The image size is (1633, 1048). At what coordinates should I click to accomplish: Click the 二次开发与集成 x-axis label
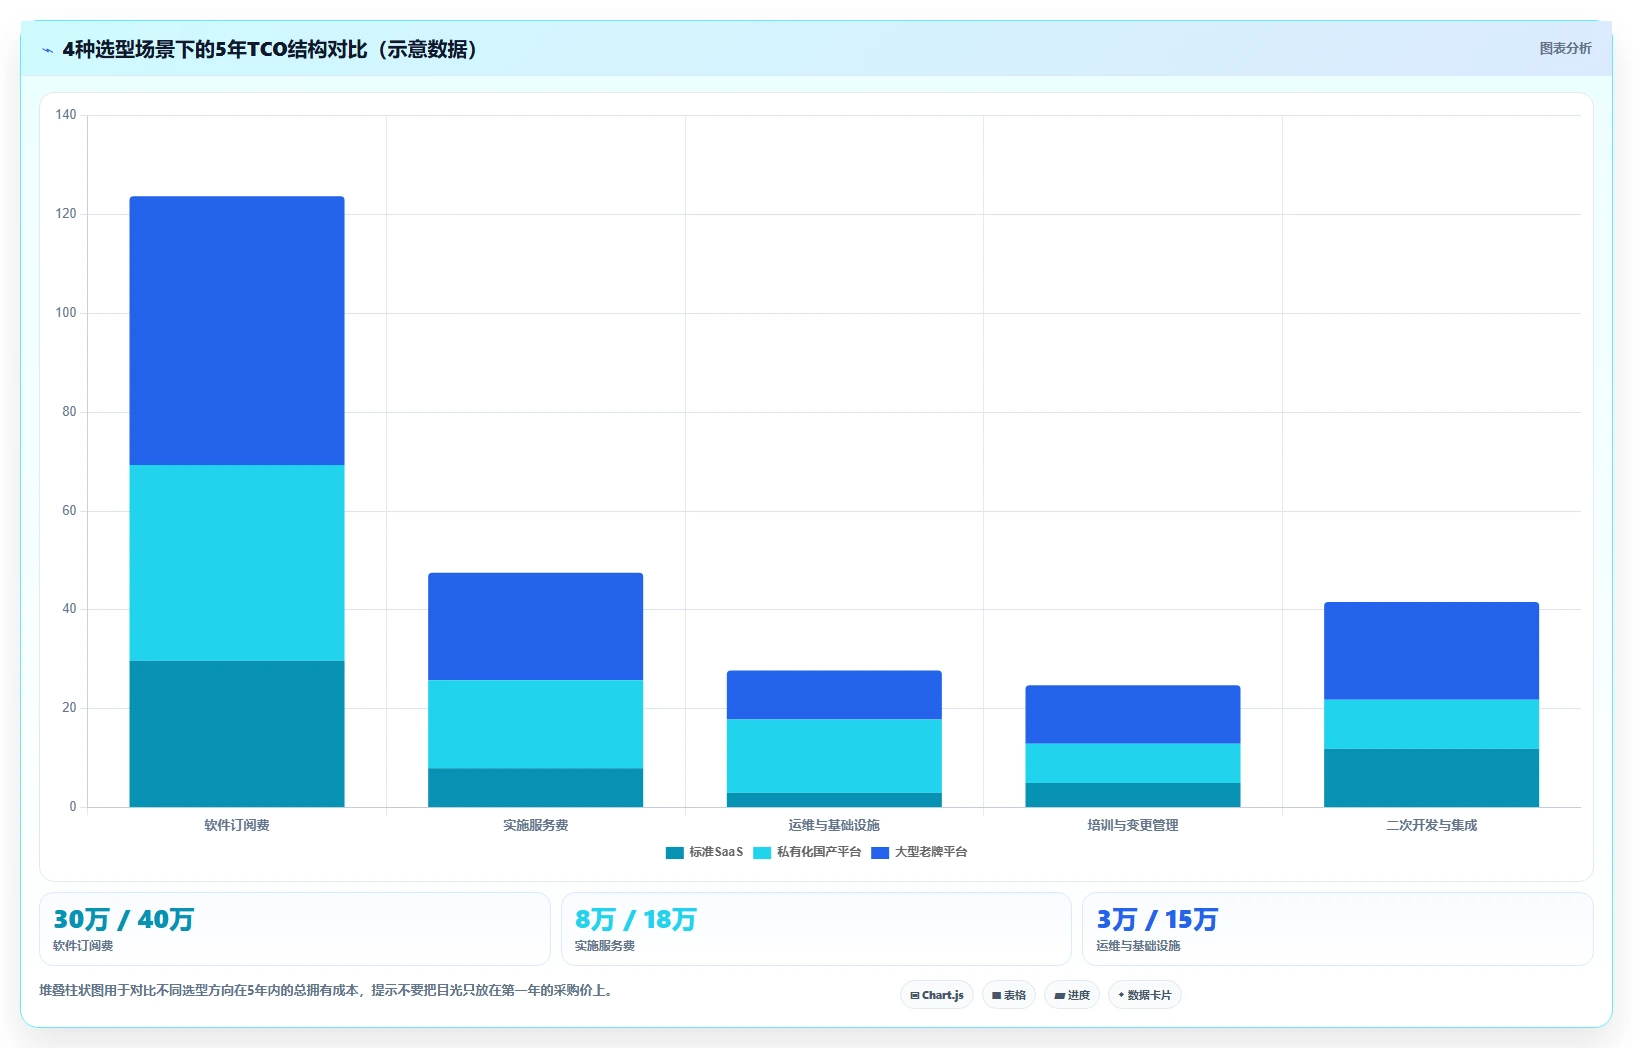pyautogui.click(x=1431, y=825)
